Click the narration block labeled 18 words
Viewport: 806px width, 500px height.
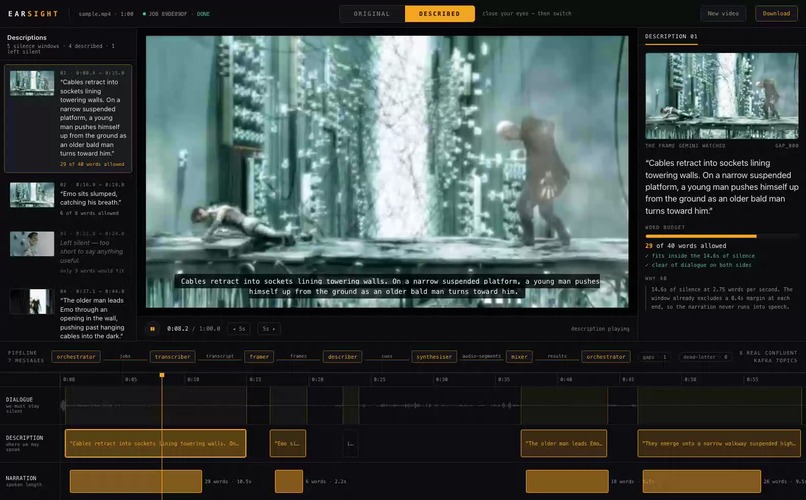pos(567,482)
